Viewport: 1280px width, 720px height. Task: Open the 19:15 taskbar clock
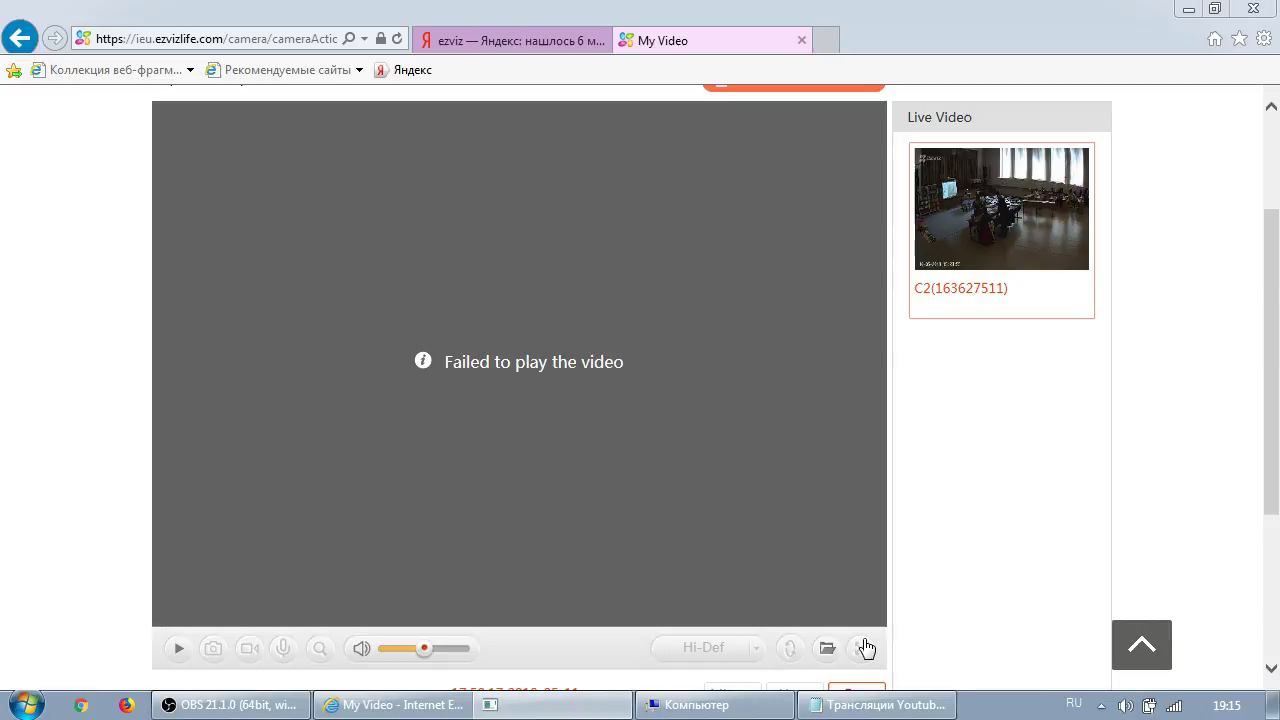(x=1227, y=705)
